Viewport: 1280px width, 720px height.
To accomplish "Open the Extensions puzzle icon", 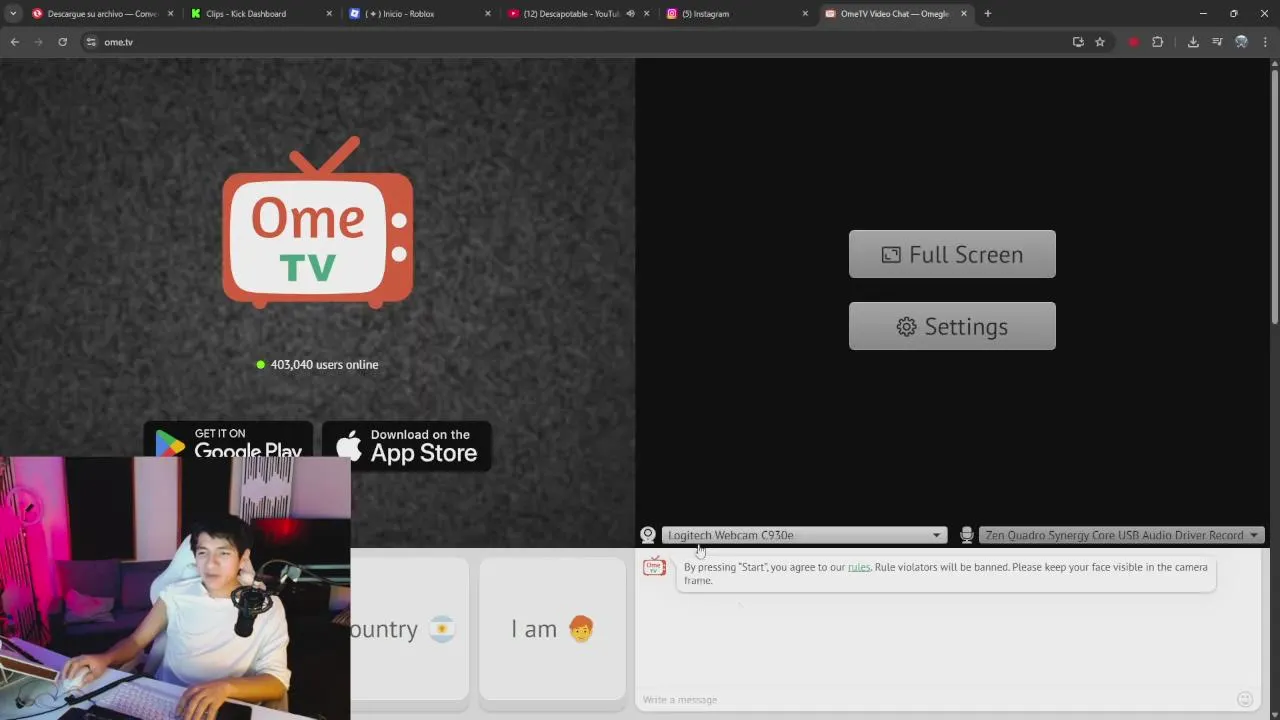I will (1158, 42).
